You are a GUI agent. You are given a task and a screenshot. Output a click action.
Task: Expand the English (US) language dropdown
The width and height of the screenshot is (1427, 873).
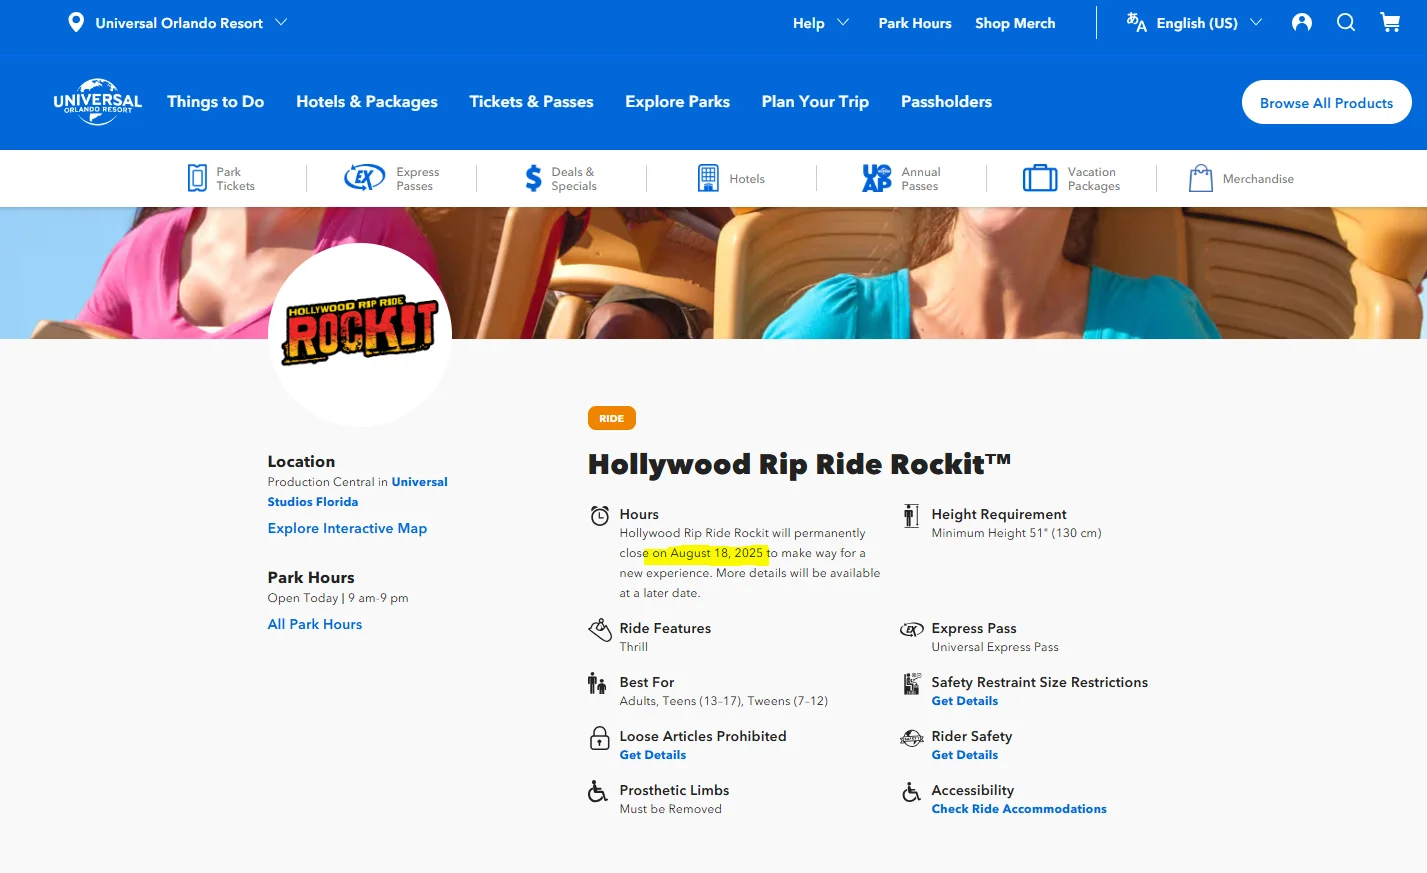click(x=1196, y=22)
